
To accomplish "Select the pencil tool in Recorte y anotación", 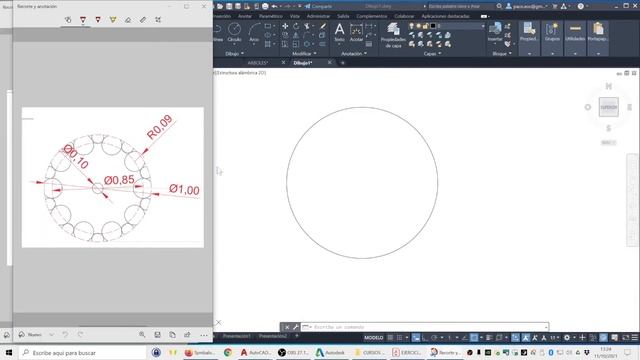I will (98, 20).
